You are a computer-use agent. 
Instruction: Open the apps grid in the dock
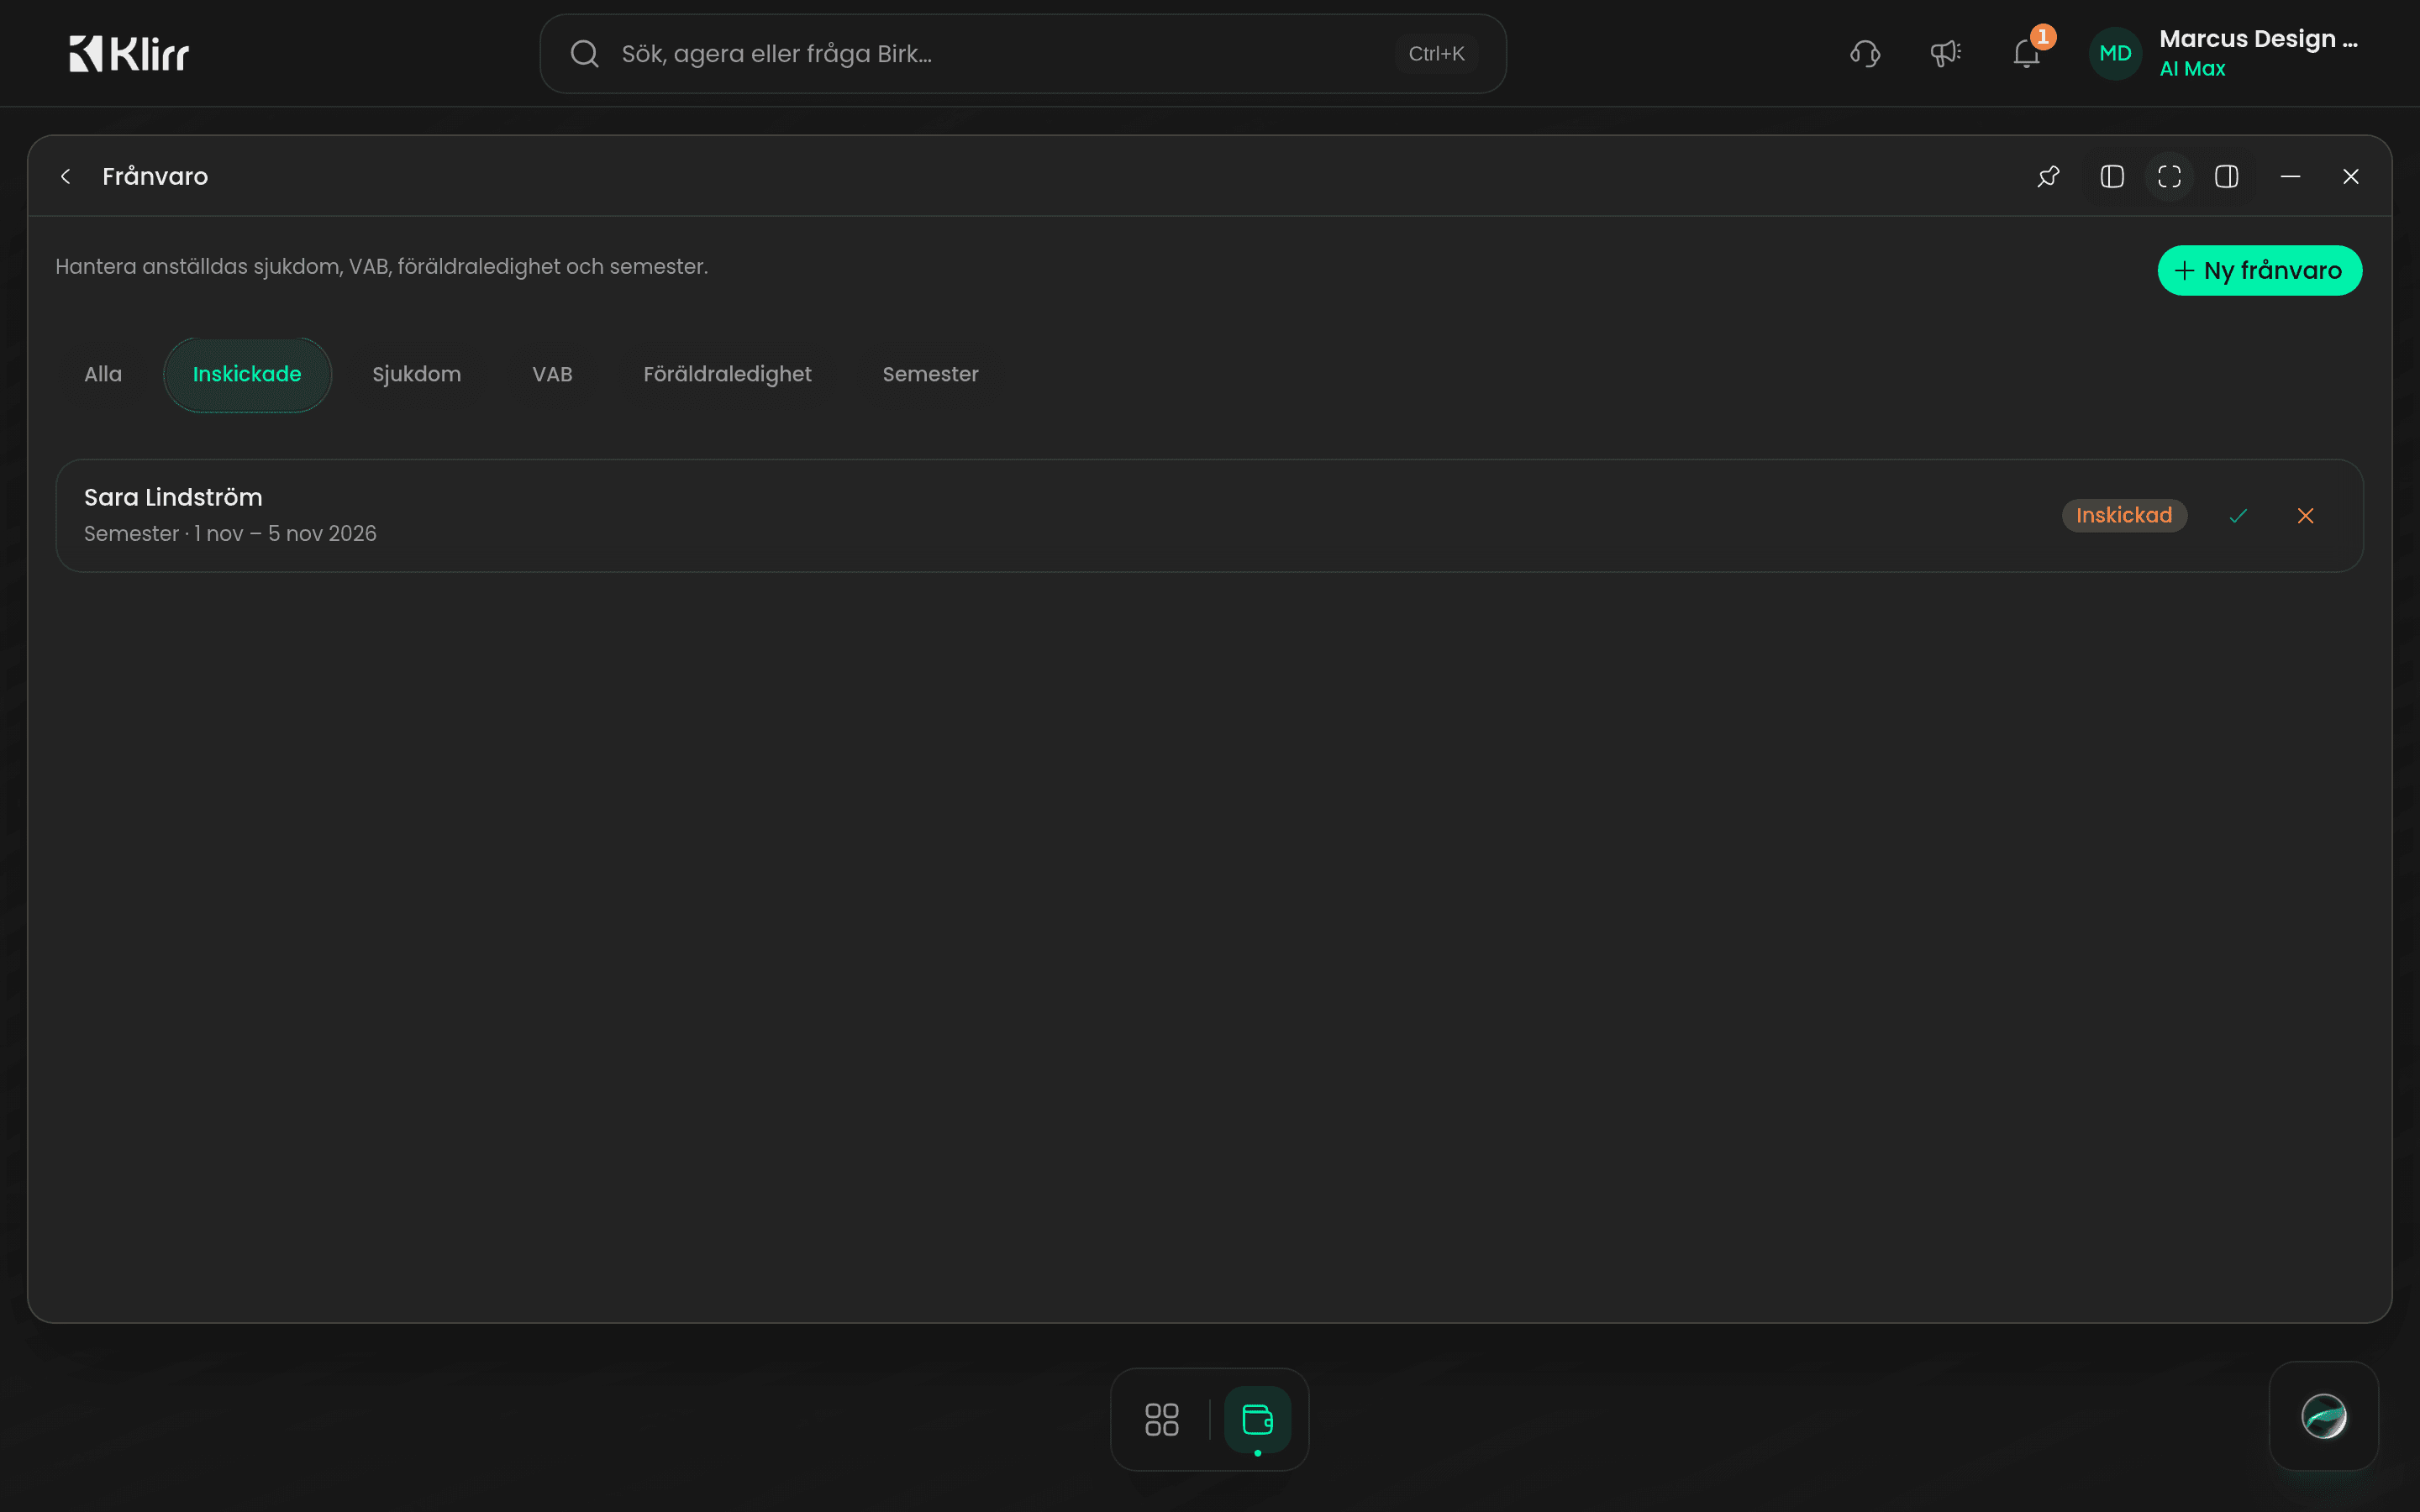[1162, 1419]
